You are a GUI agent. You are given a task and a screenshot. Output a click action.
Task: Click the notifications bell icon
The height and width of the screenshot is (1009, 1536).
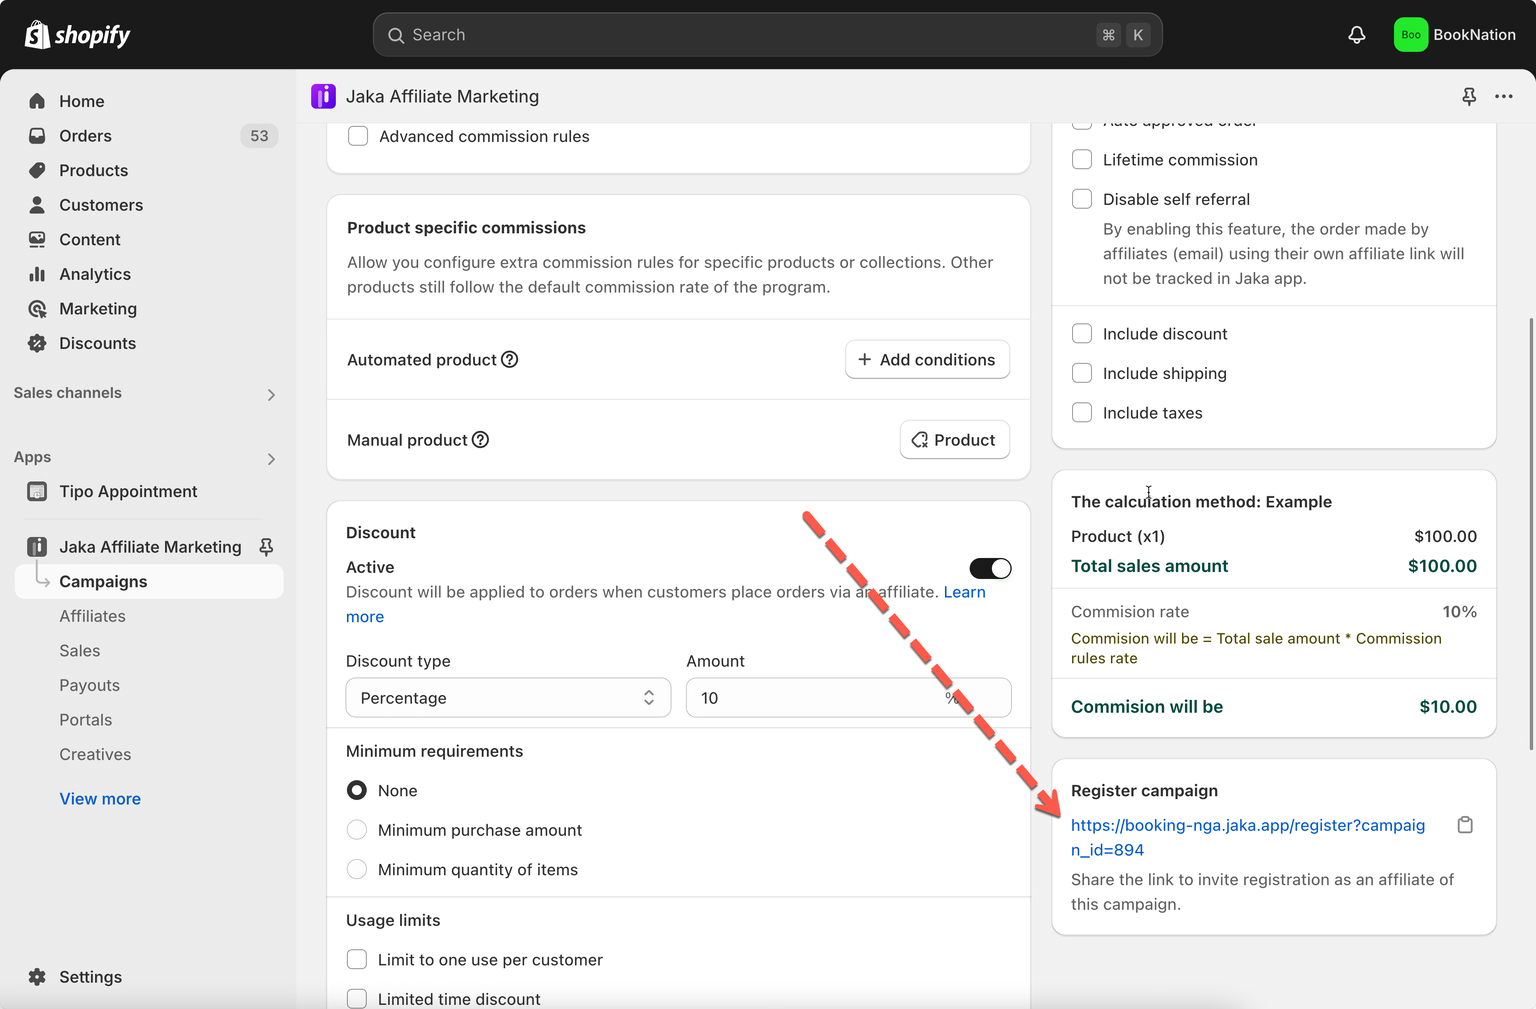pos(1356,35)
